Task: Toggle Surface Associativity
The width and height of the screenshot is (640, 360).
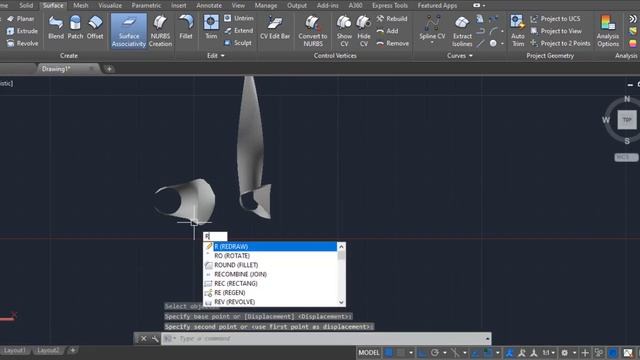Action: [x=129, y=31]
